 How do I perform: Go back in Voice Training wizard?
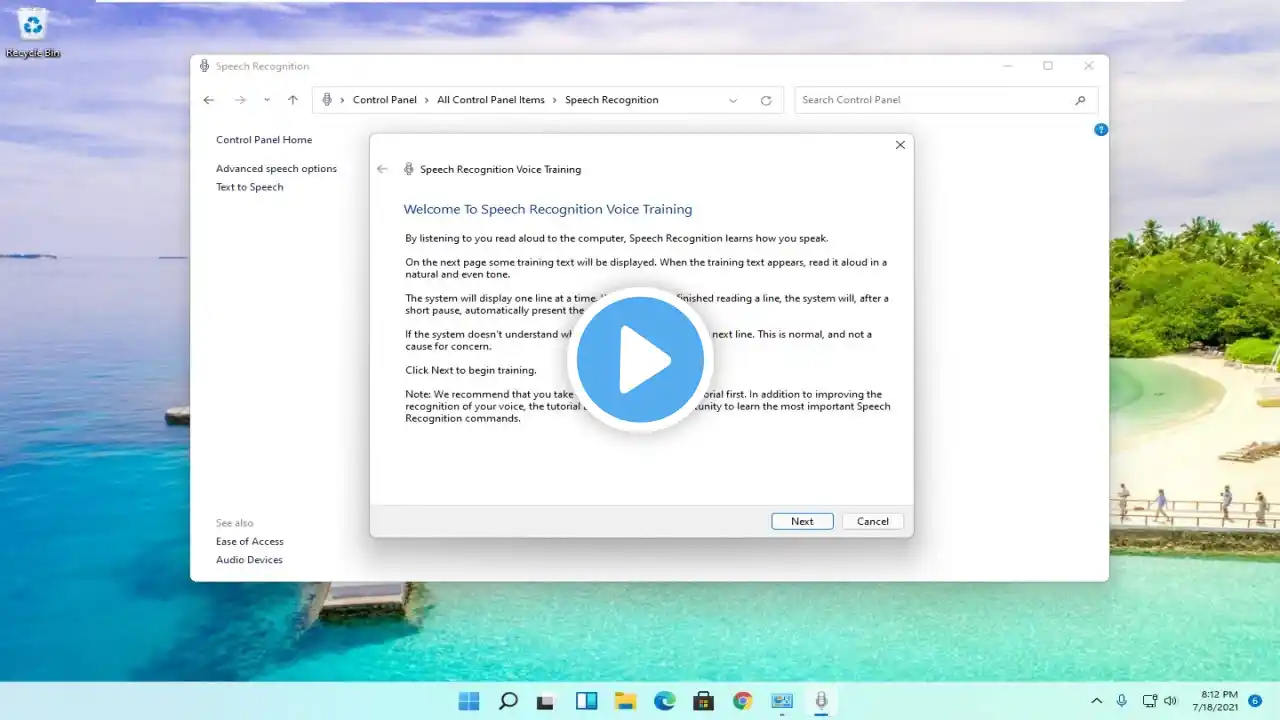tap(382, 169)
